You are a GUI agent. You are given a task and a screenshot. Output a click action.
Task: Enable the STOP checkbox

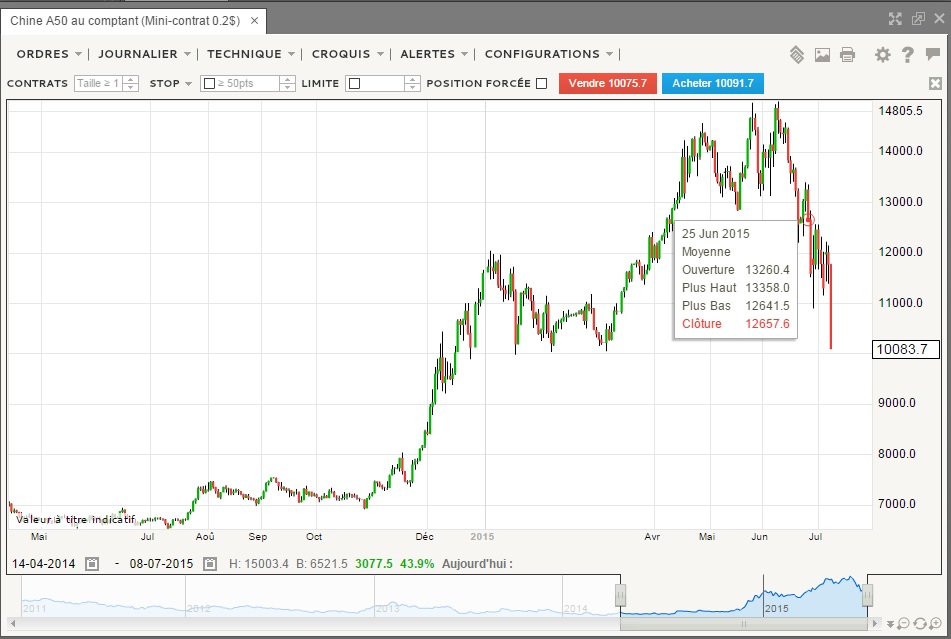[209, 84]
